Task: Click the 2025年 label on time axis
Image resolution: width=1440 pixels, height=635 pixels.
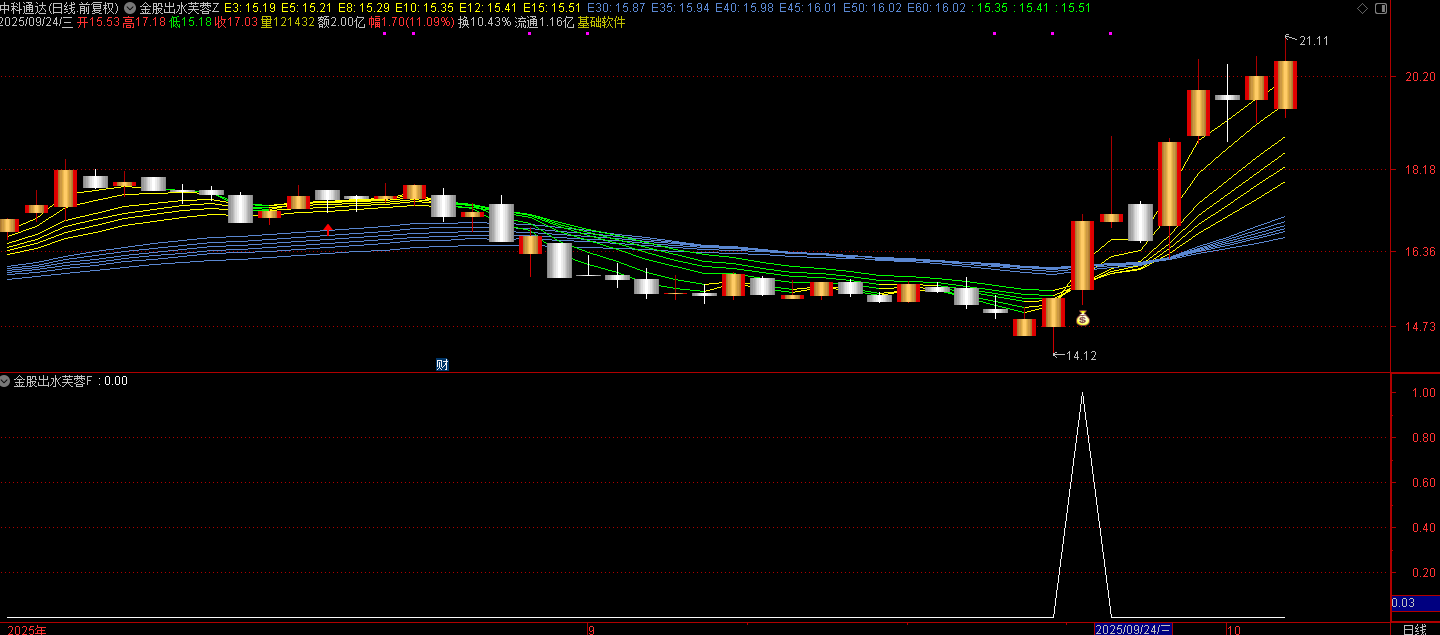Action: coord(26,629)
